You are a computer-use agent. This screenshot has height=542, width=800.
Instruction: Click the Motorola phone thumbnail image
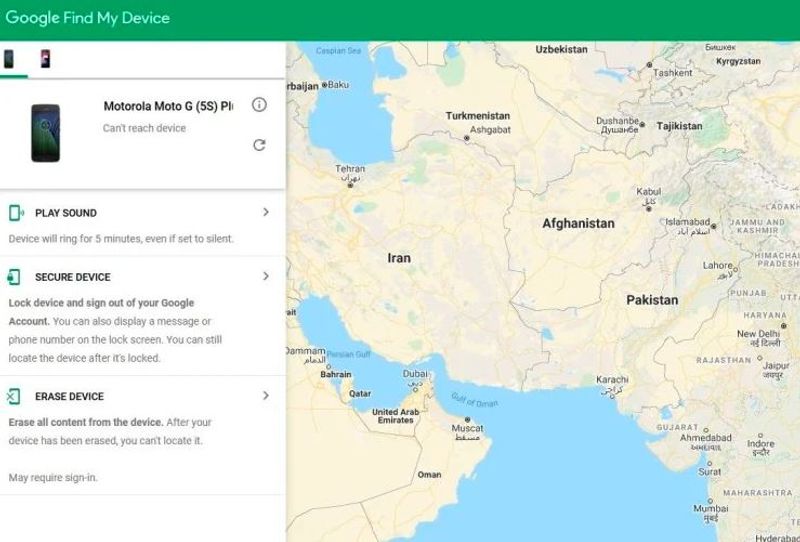tap(45, 133)
